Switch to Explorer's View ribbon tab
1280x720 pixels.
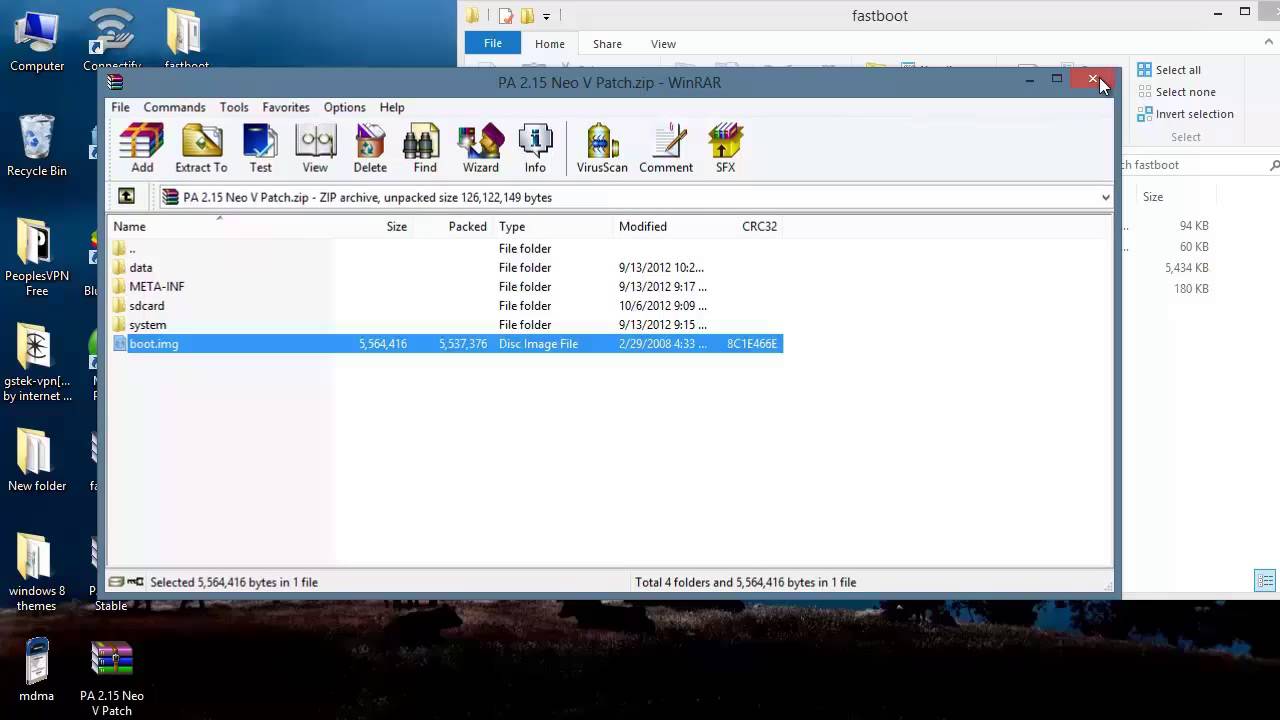click(663, 44)
